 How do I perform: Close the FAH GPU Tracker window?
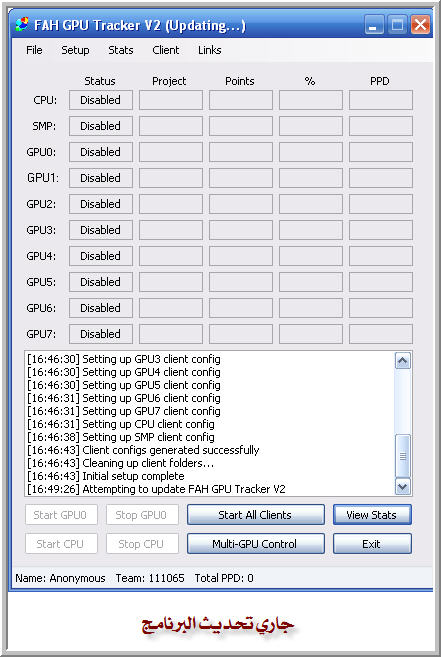click(x=420, y=25)
